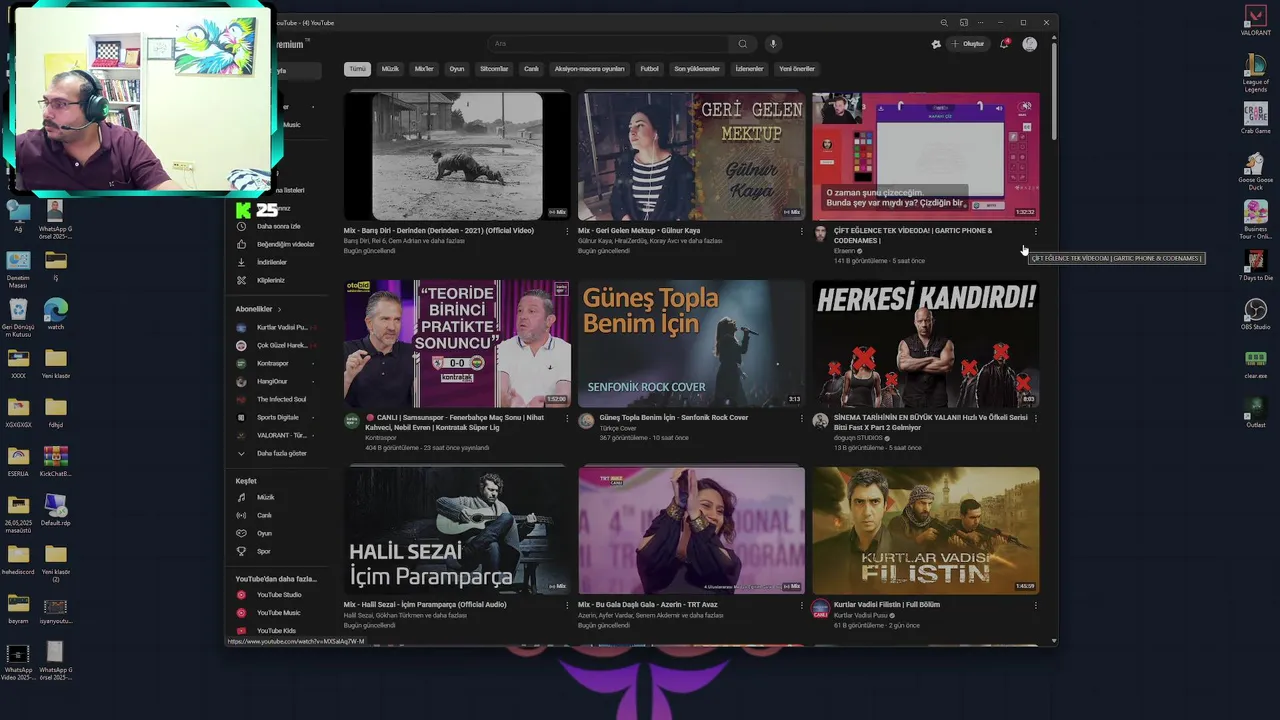
Task: Open Kurtlar Vadisi Filistin thumbnail
Action: tap(925, 530)
